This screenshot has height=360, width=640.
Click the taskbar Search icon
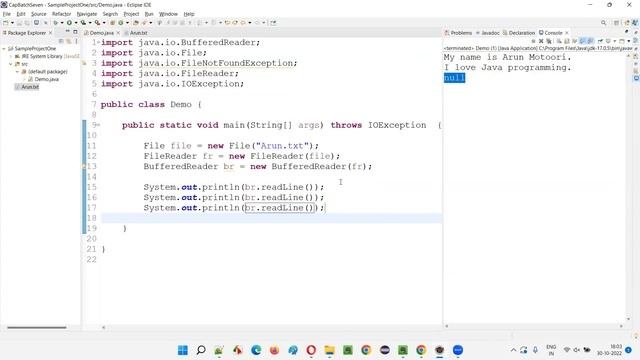click(201, 350)
